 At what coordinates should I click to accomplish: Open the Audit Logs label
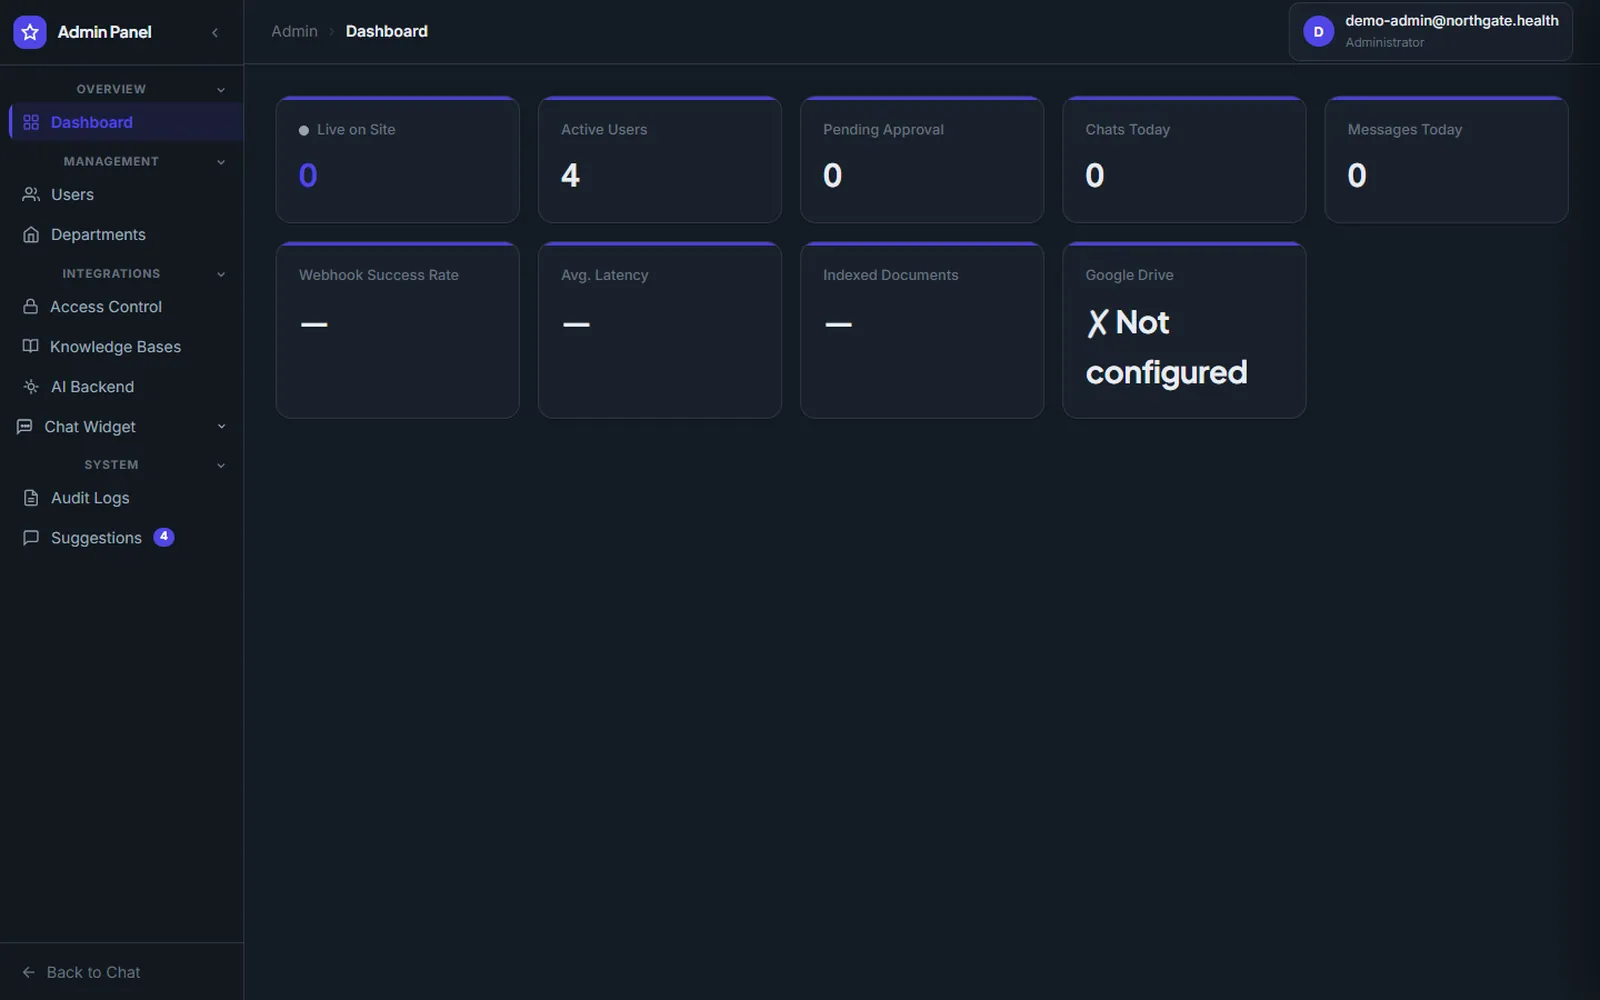pos(90,497)
